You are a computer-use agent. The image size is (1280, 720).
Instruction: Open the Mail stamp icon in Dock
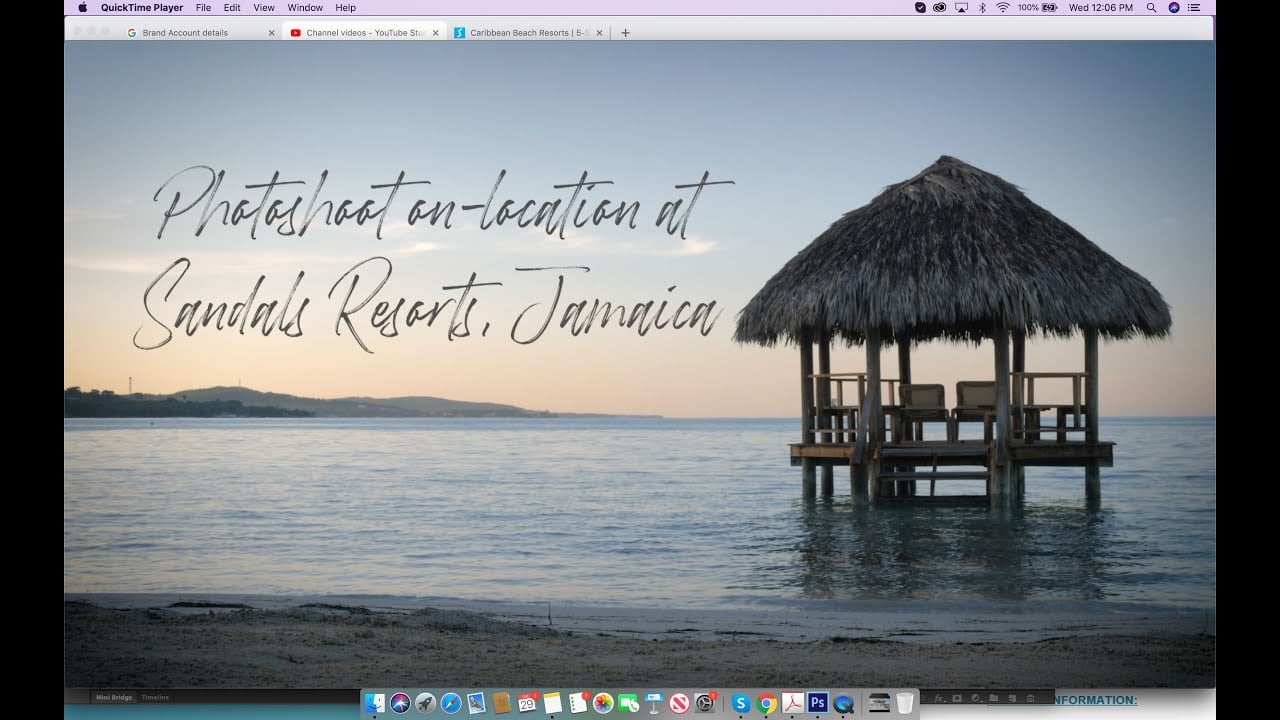[476, 703]
